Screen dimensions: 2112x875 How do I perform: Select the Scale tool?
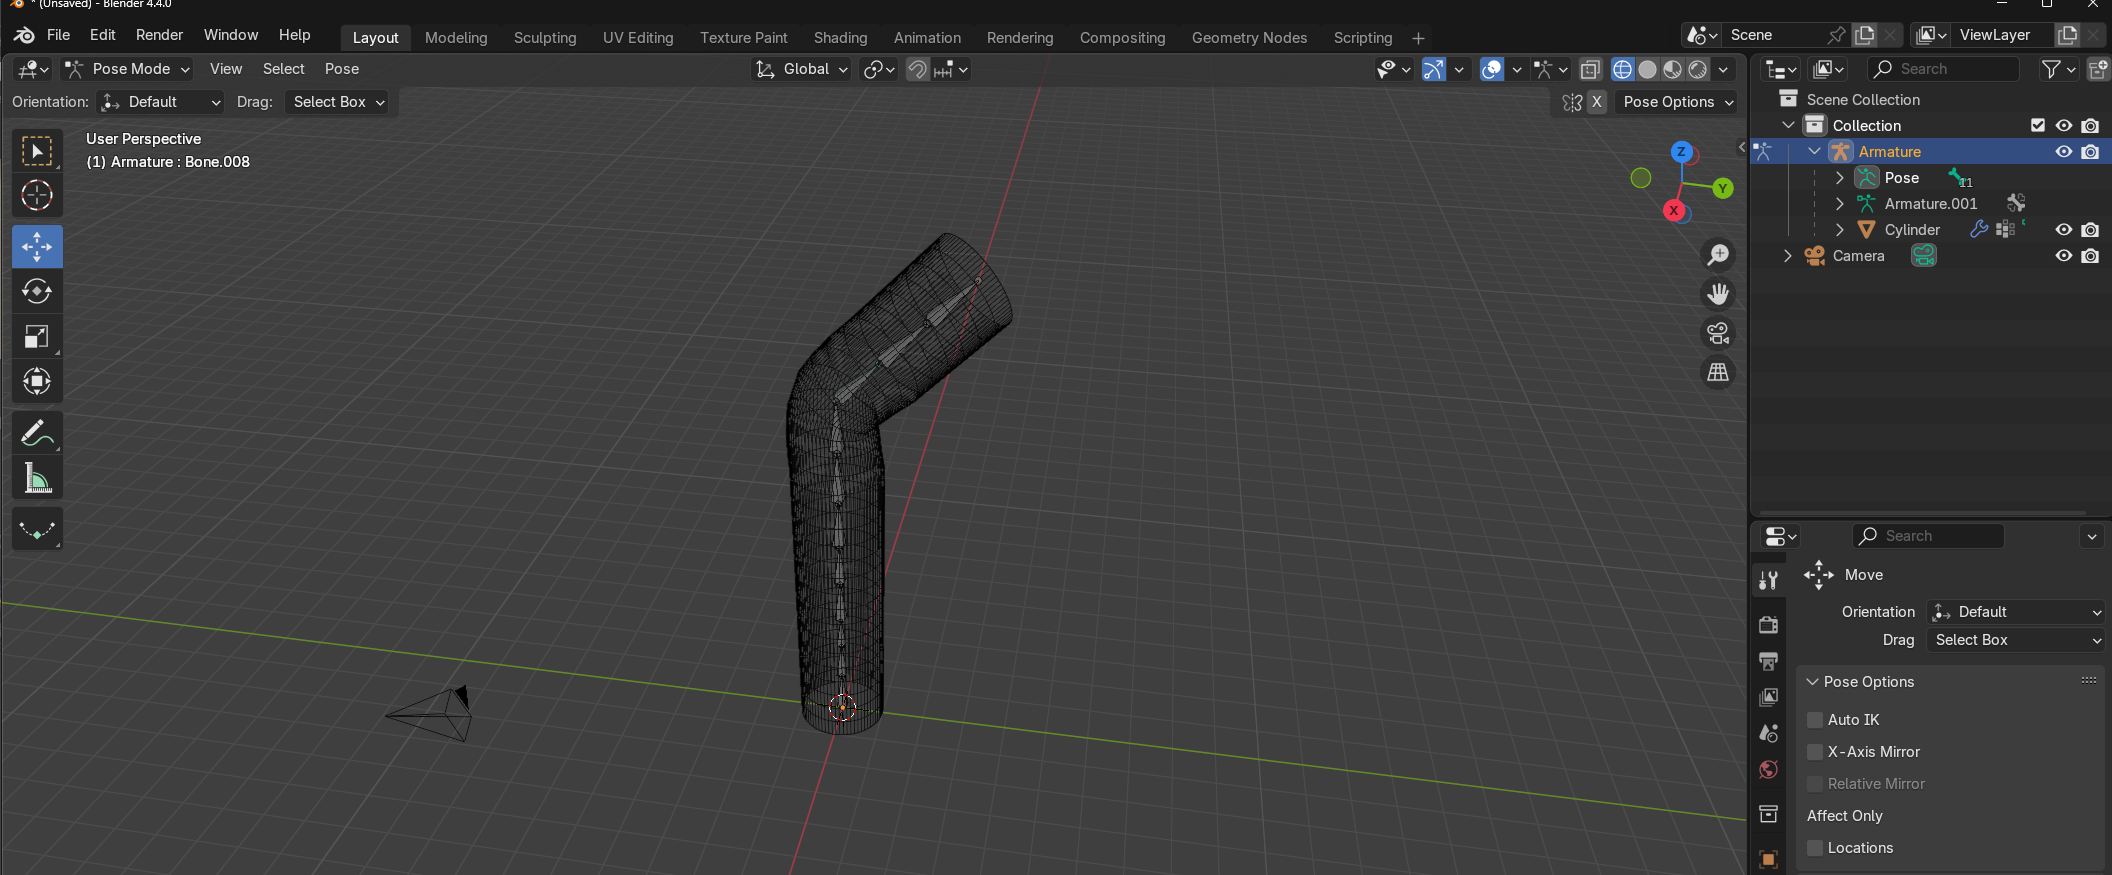(x=37, y=337)
